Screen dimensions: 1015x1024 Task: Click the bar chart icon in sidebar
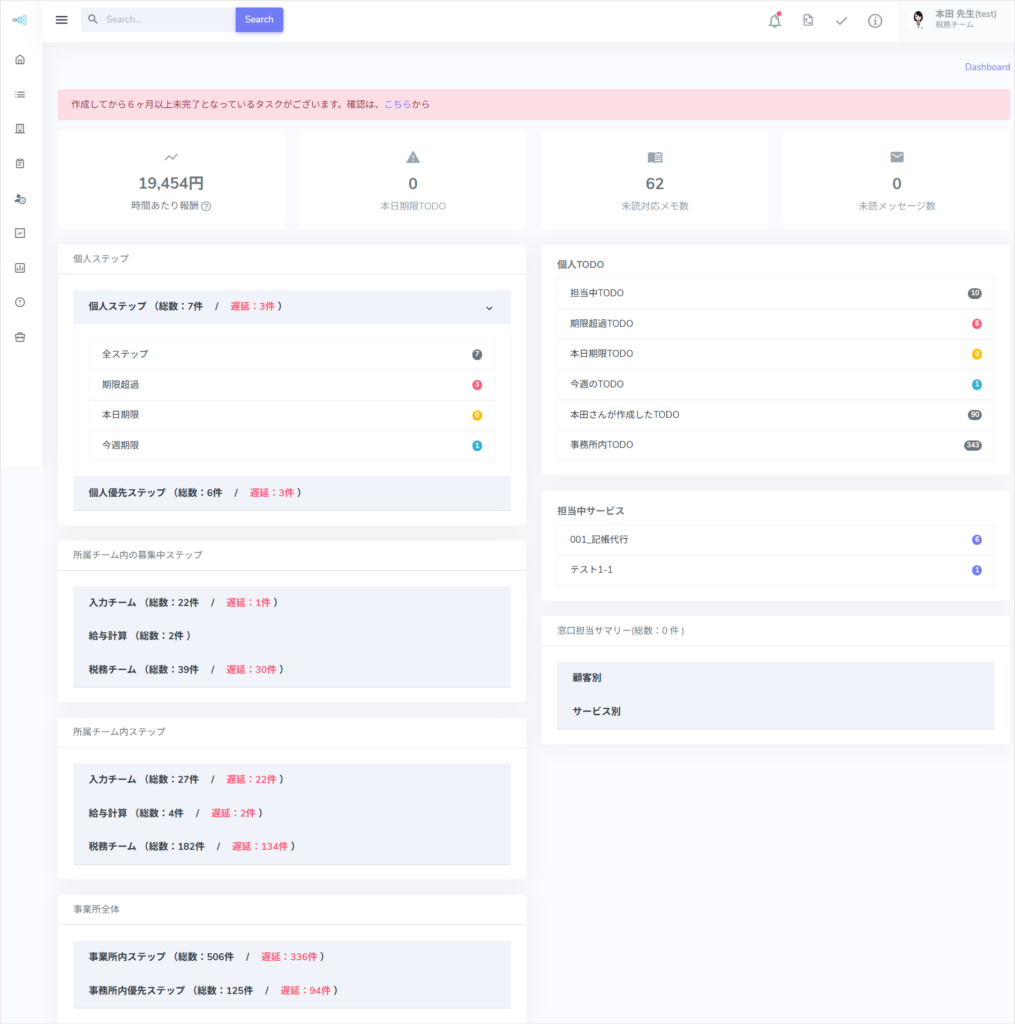coord(20,268)
